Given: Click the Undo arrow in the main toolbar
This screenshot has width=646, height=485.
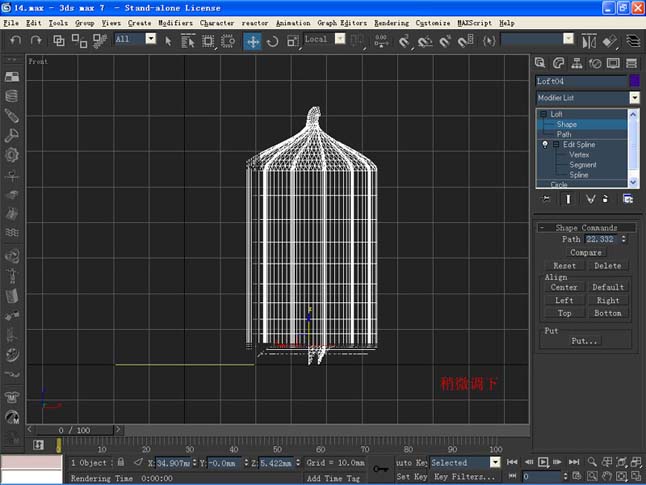Looking at the screenshot, I should click(x=15, y=41).
